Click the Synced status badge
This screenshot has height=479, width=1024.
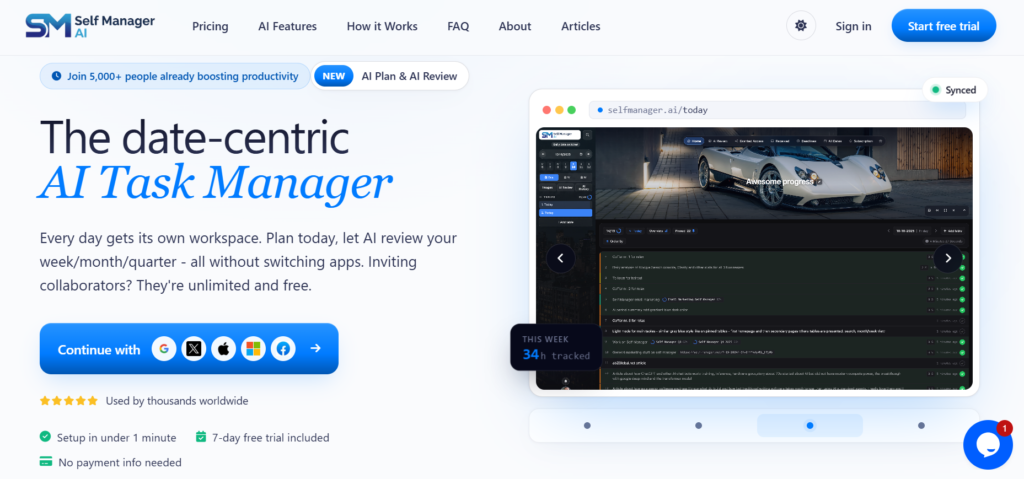[x=955, y=90]
